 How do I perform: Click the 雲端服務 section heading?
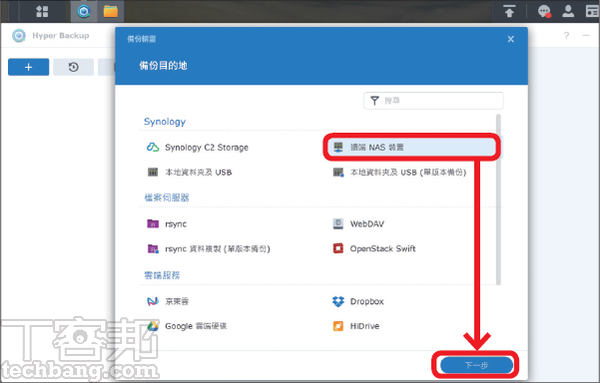162,275
